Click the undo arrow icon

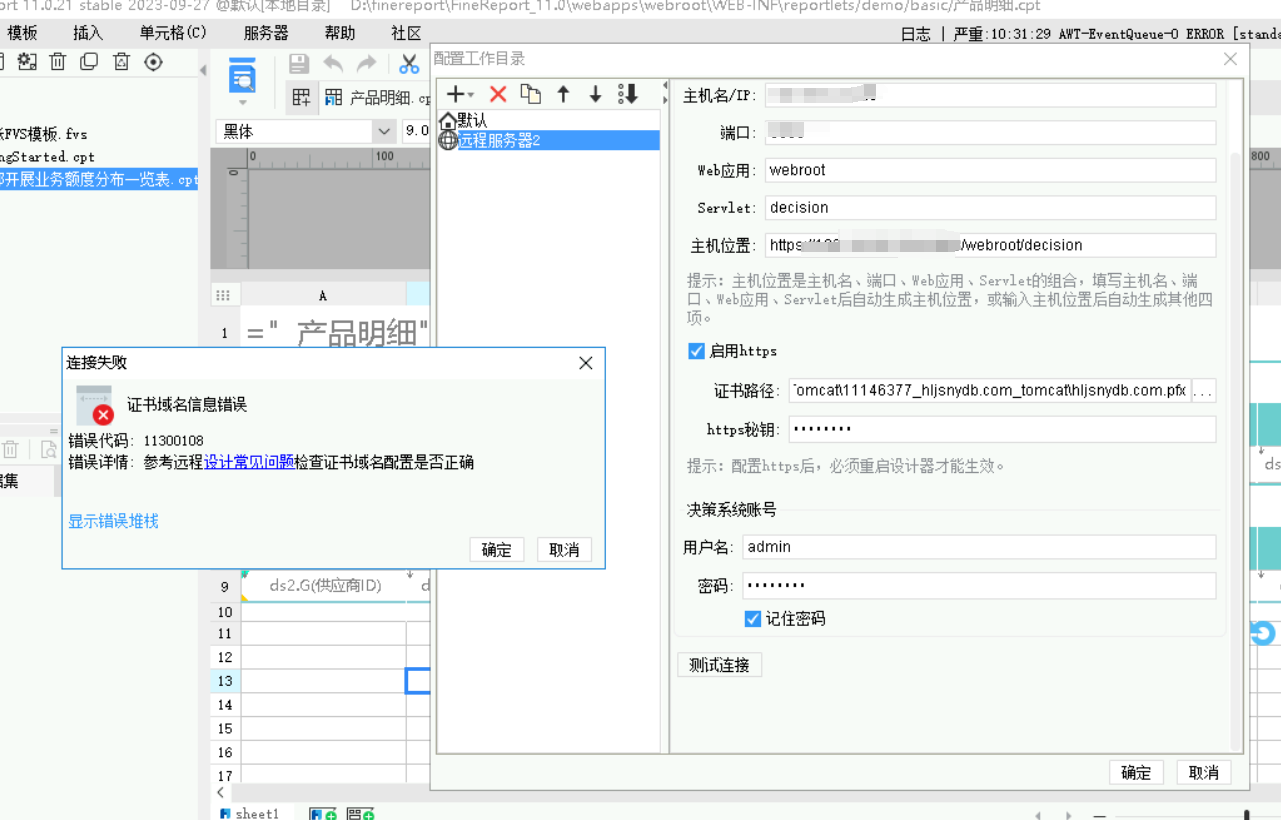tap(333, 64)
